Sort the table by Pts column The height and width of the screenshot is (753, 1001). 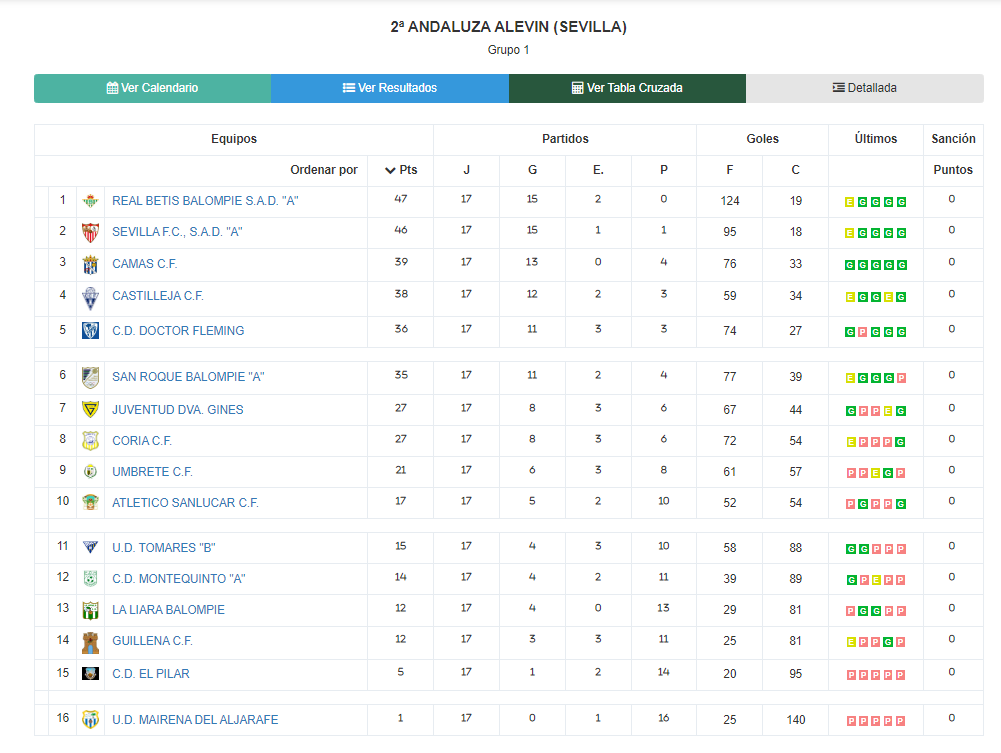tap(401, 170)
